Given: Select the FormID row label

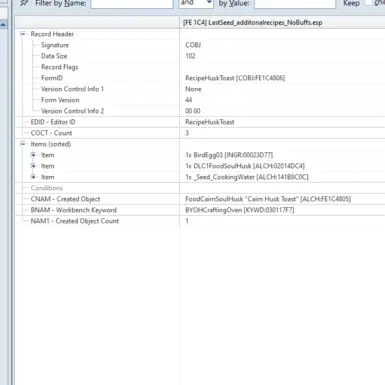Looking at the screenshot, I should click(52, 78).
